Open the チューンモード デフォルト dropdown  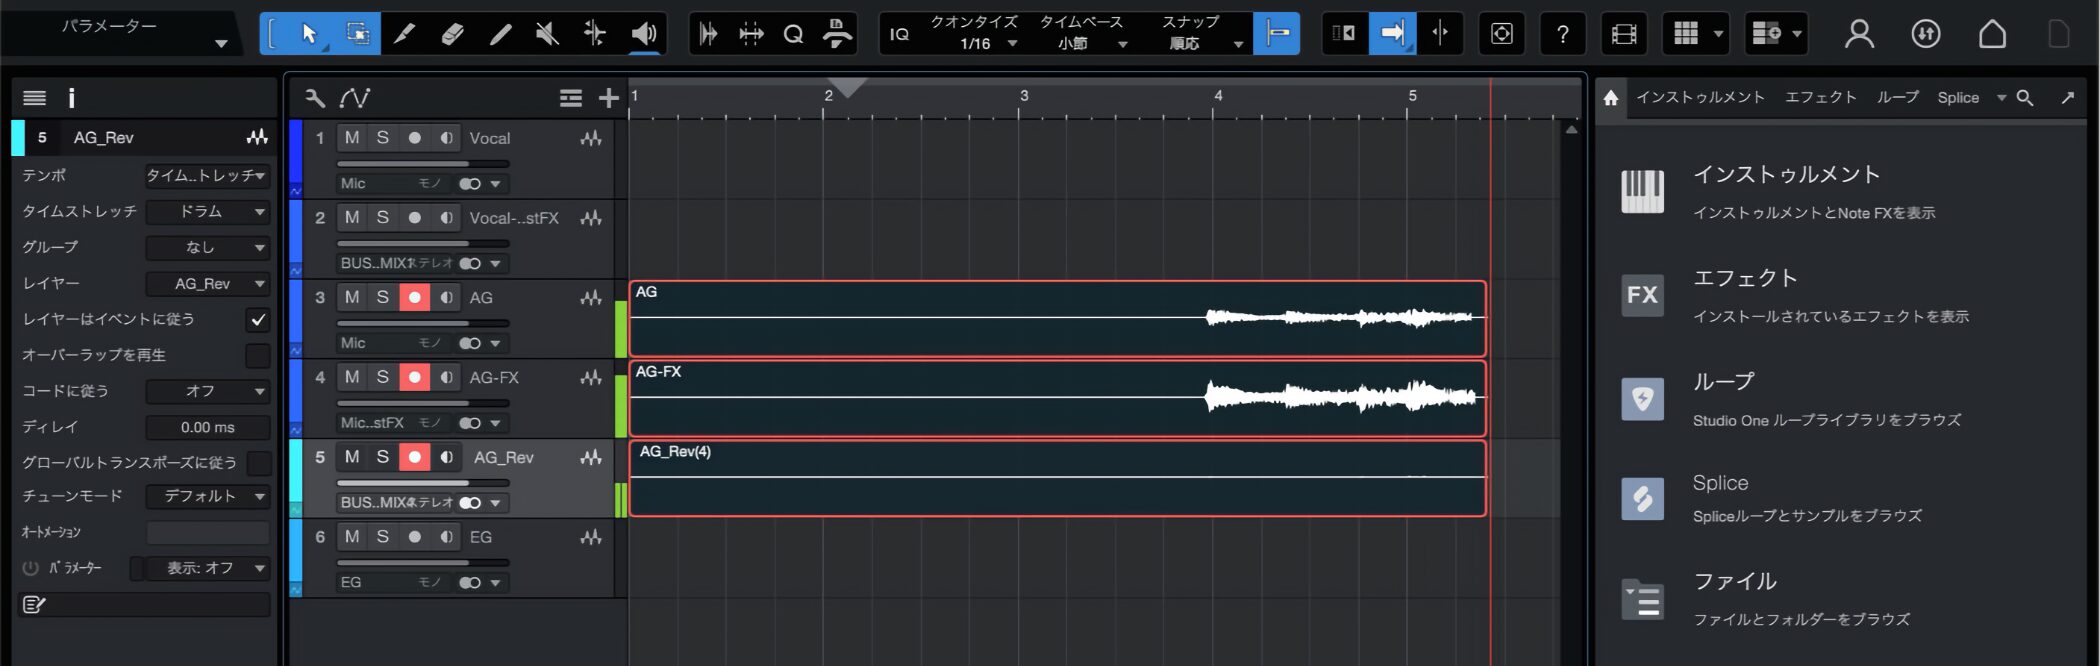pos(208,496)
